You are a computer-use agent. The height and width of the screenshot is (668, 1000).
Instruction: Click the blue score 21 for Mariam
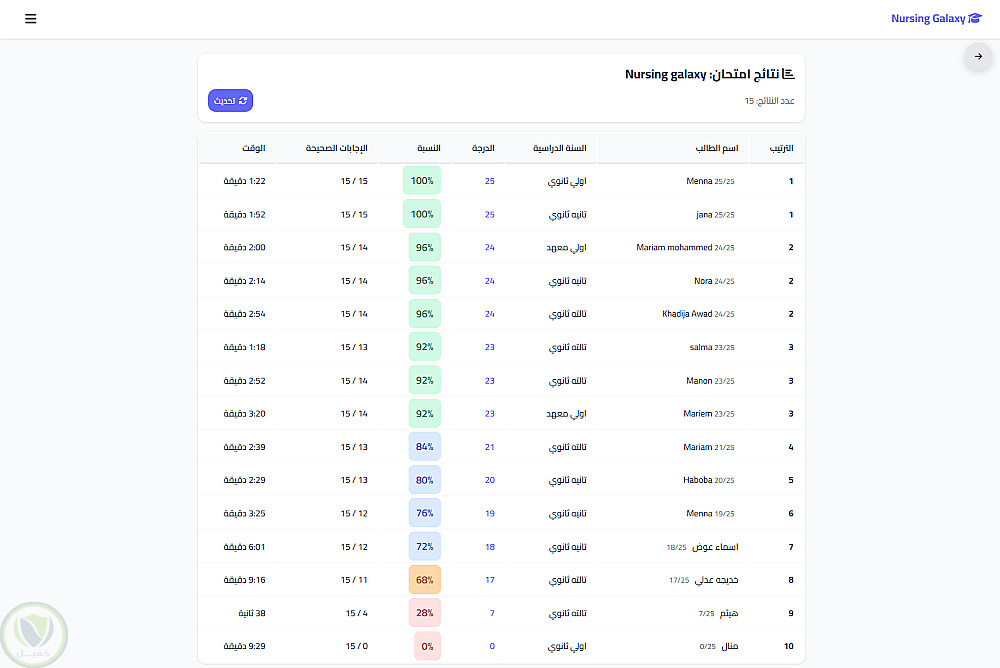489,447
